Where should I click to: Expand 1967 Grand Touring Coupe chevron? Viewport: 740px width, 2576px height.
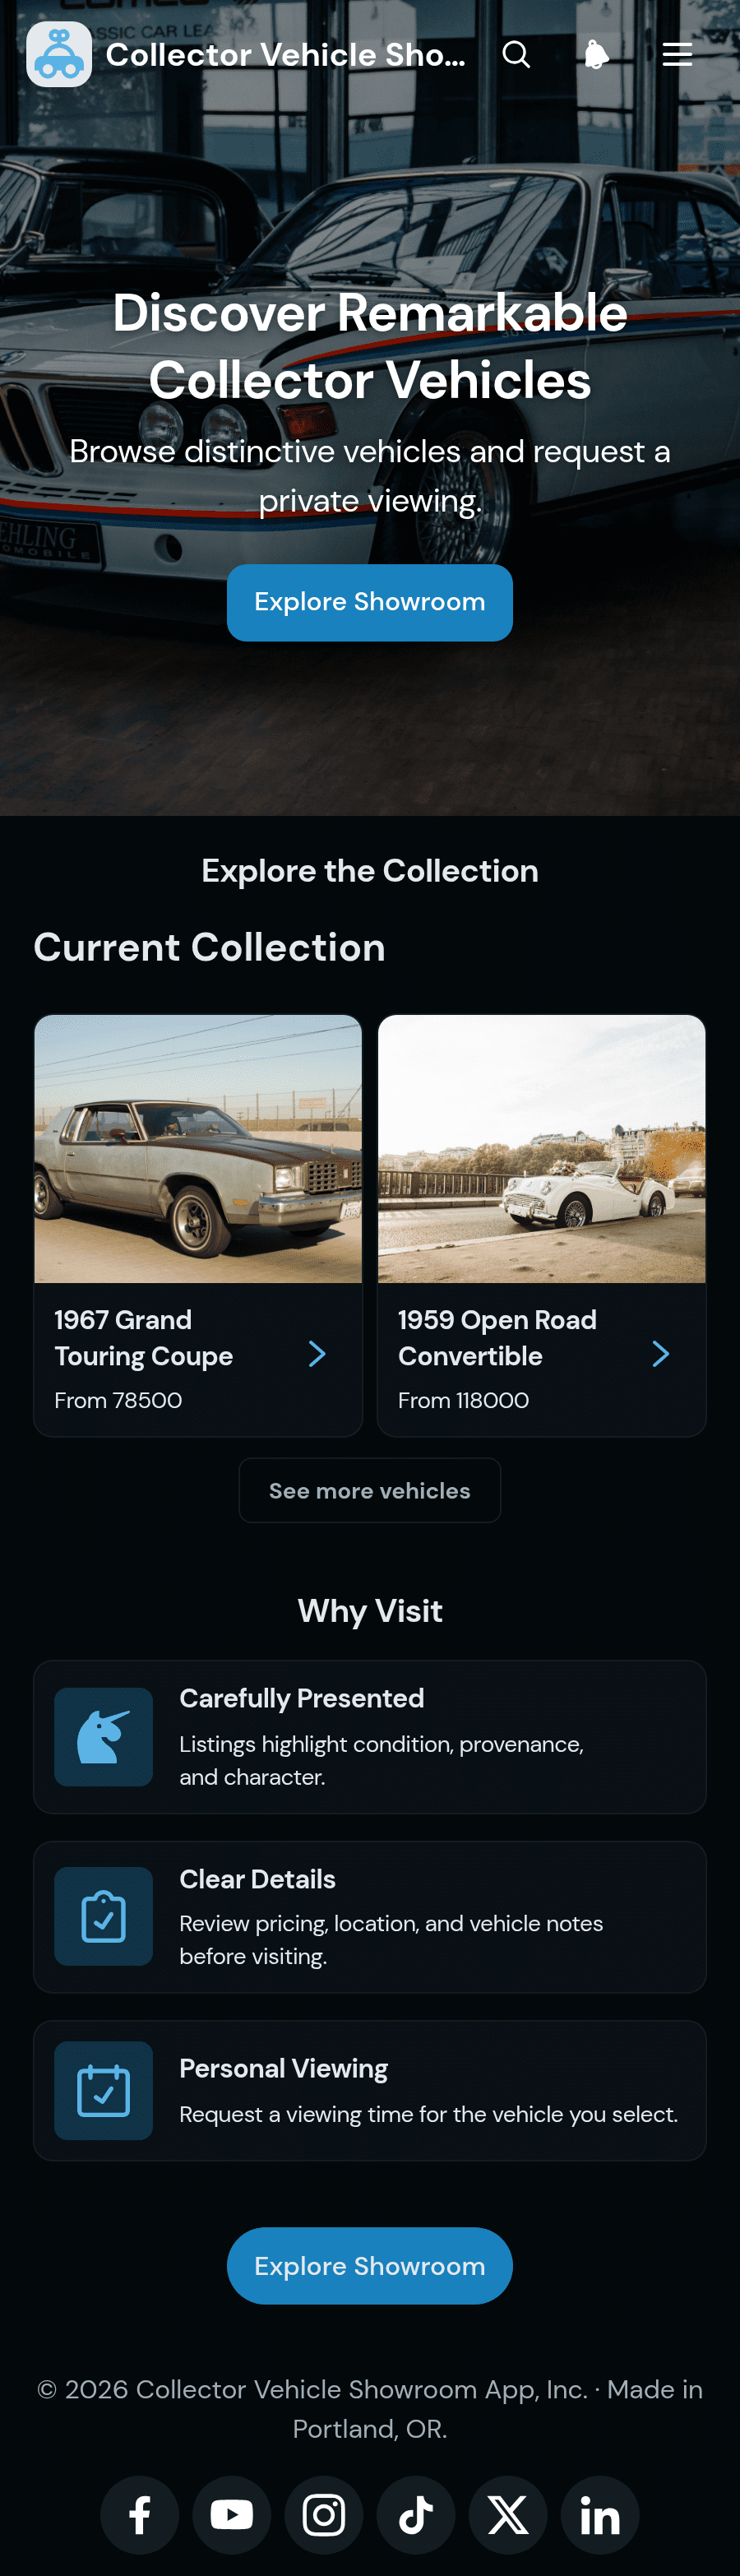pos(317,1354)
